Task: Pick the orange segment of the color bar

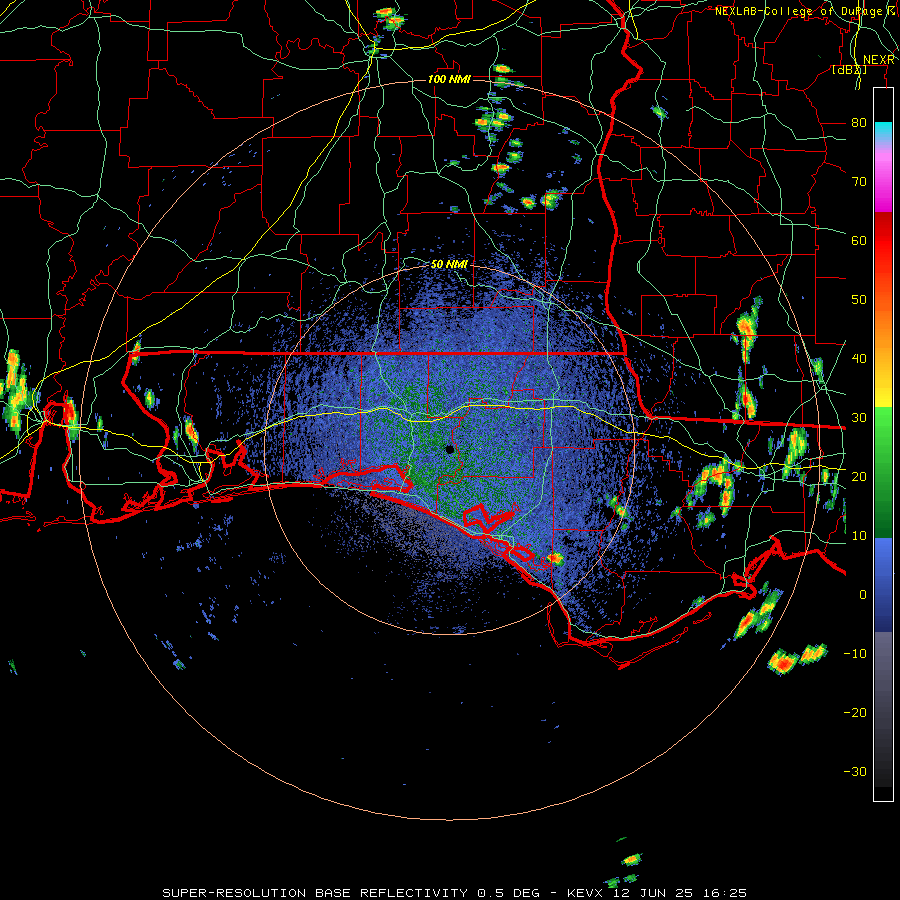Action: [x=883, y=321]
